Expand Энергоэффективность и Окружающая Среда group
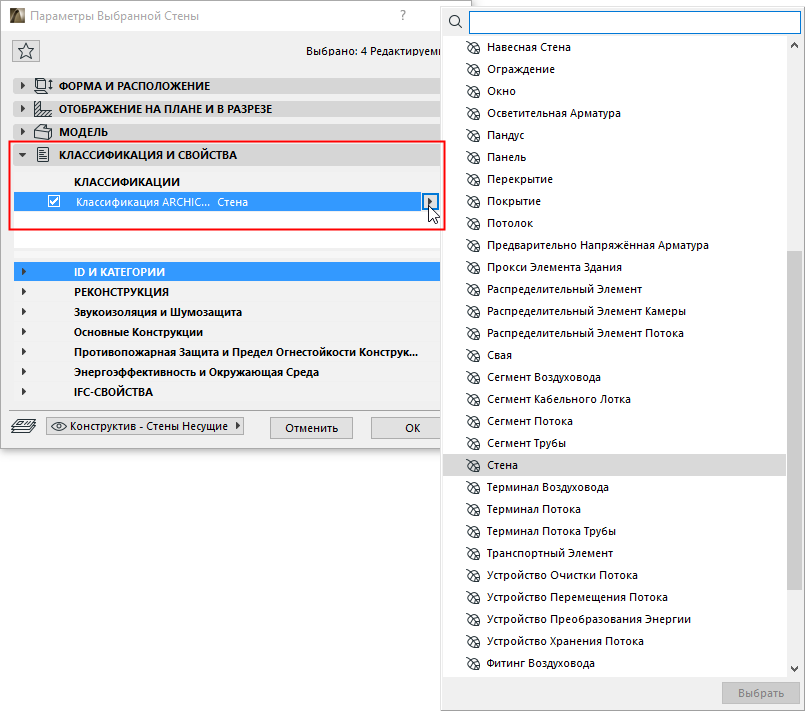 (x=24, y=372)
